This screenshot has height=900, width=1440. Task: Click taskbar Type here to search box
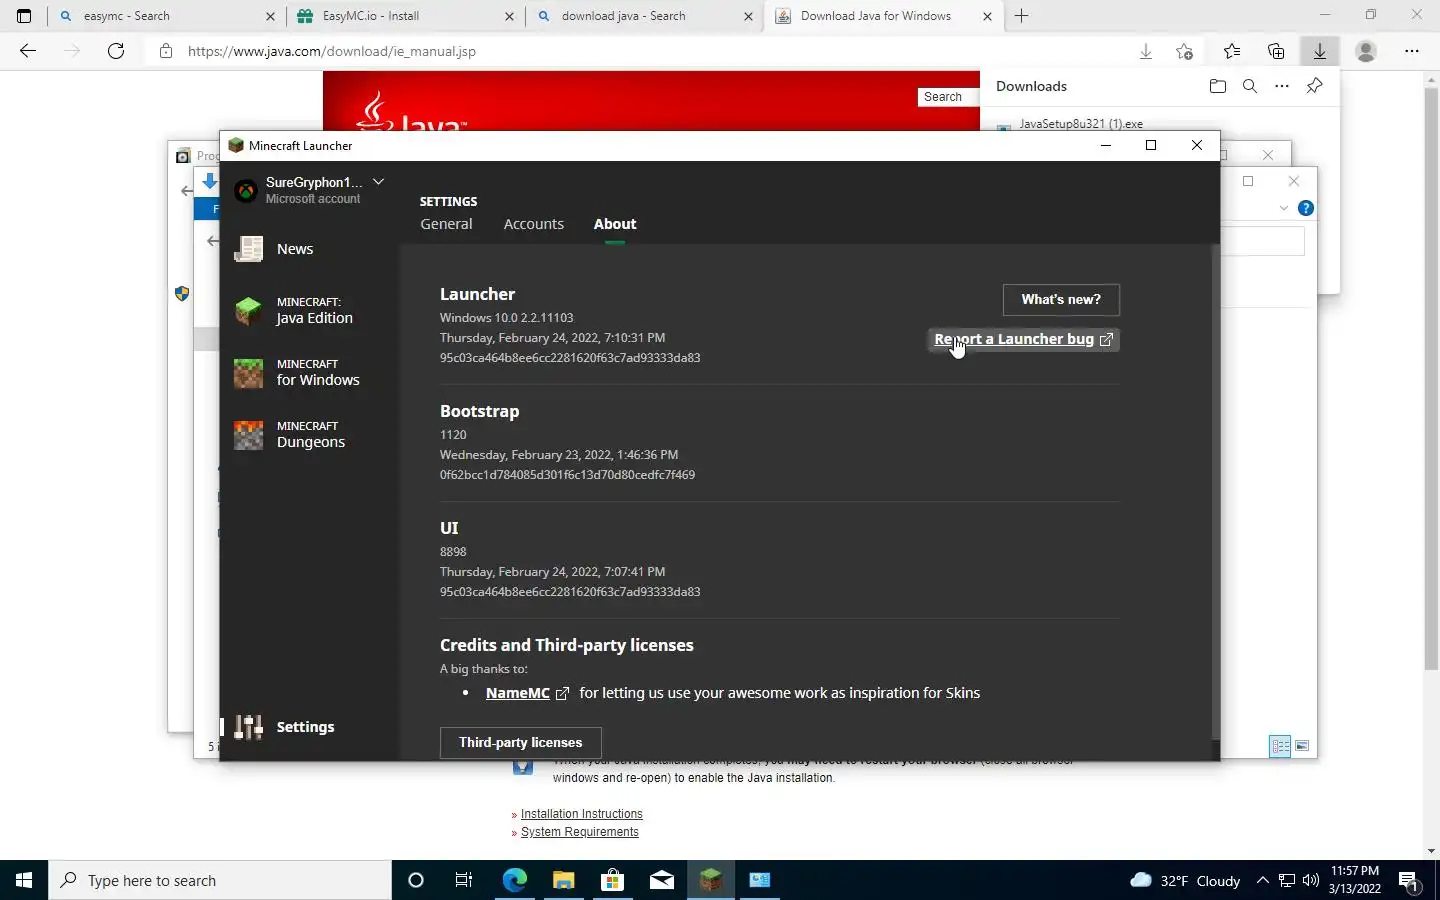220,880
